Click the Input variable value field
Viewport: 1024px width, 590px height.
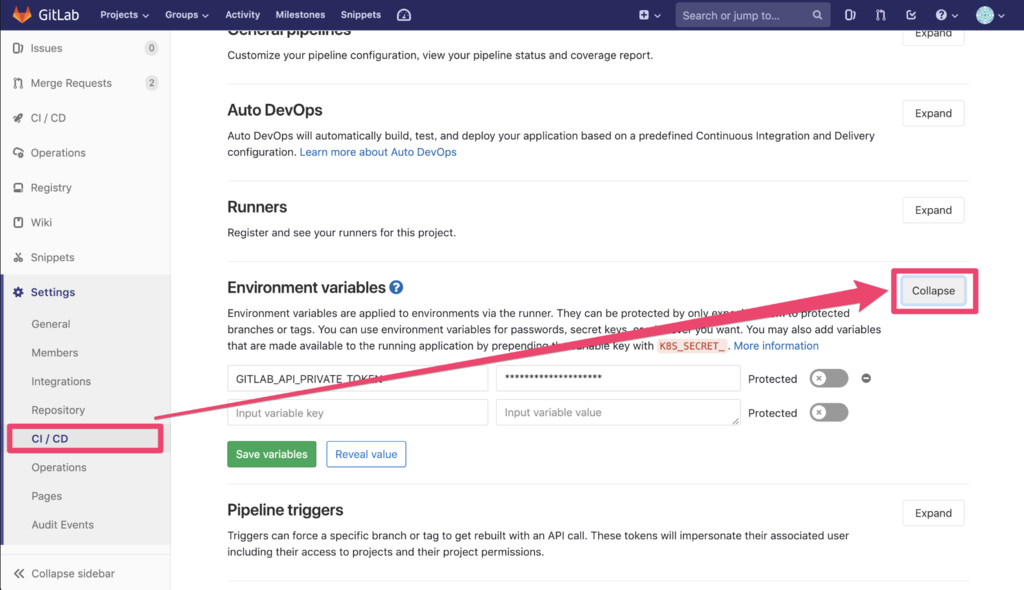tap(618, 412)
